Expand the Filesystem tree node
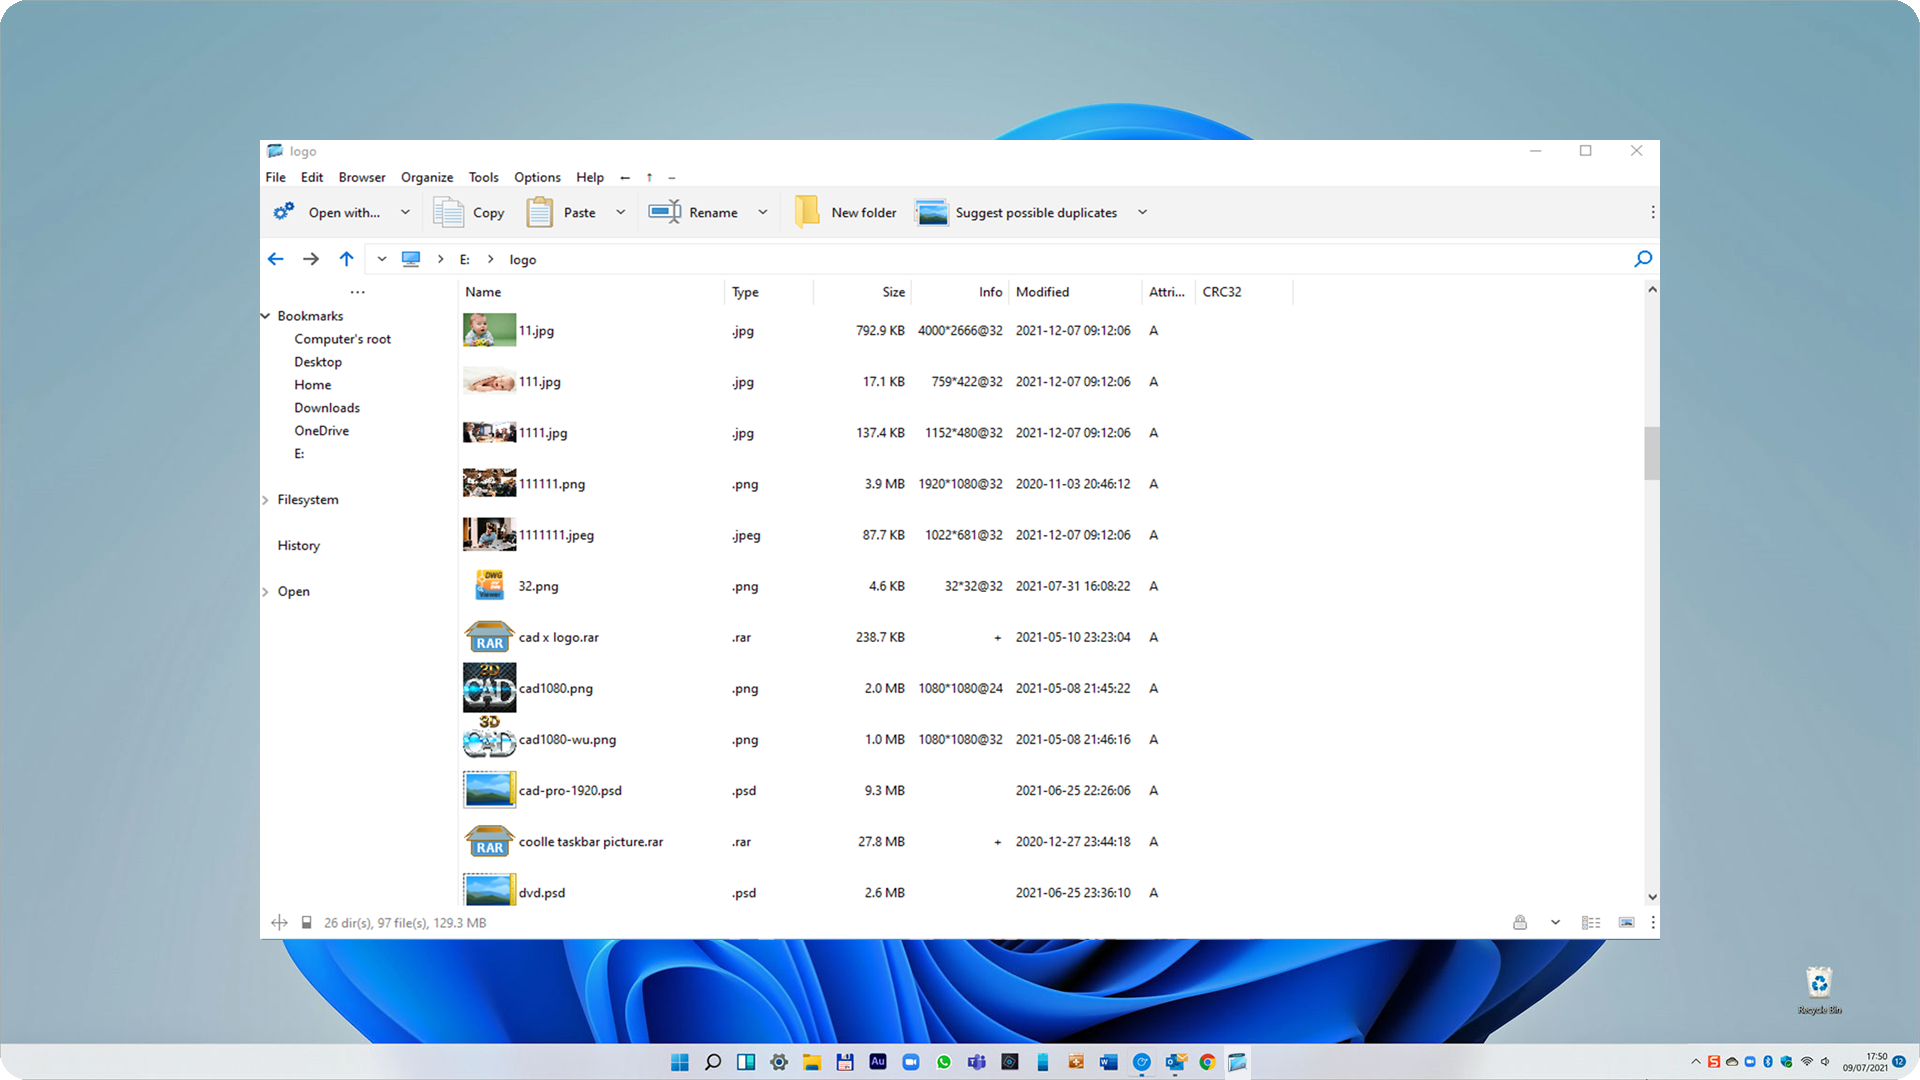 266,500
